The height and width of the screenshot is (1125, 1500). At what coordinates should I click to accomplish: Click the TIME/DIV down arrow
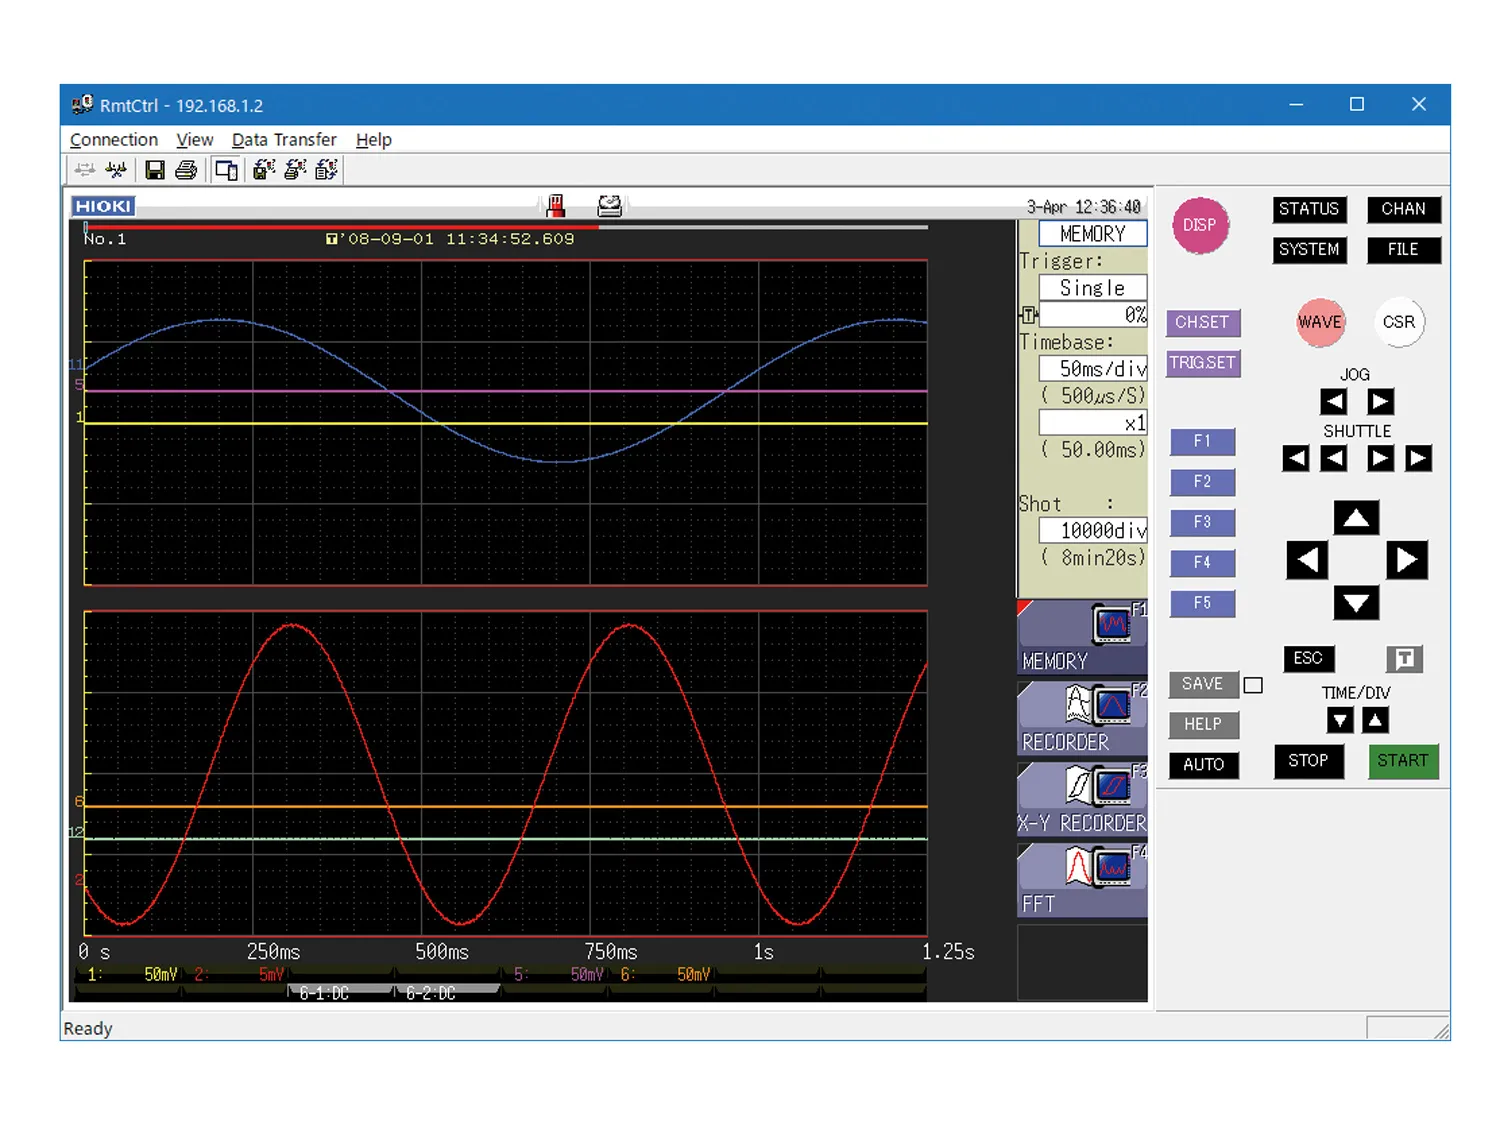click(x=1340, y=720)
